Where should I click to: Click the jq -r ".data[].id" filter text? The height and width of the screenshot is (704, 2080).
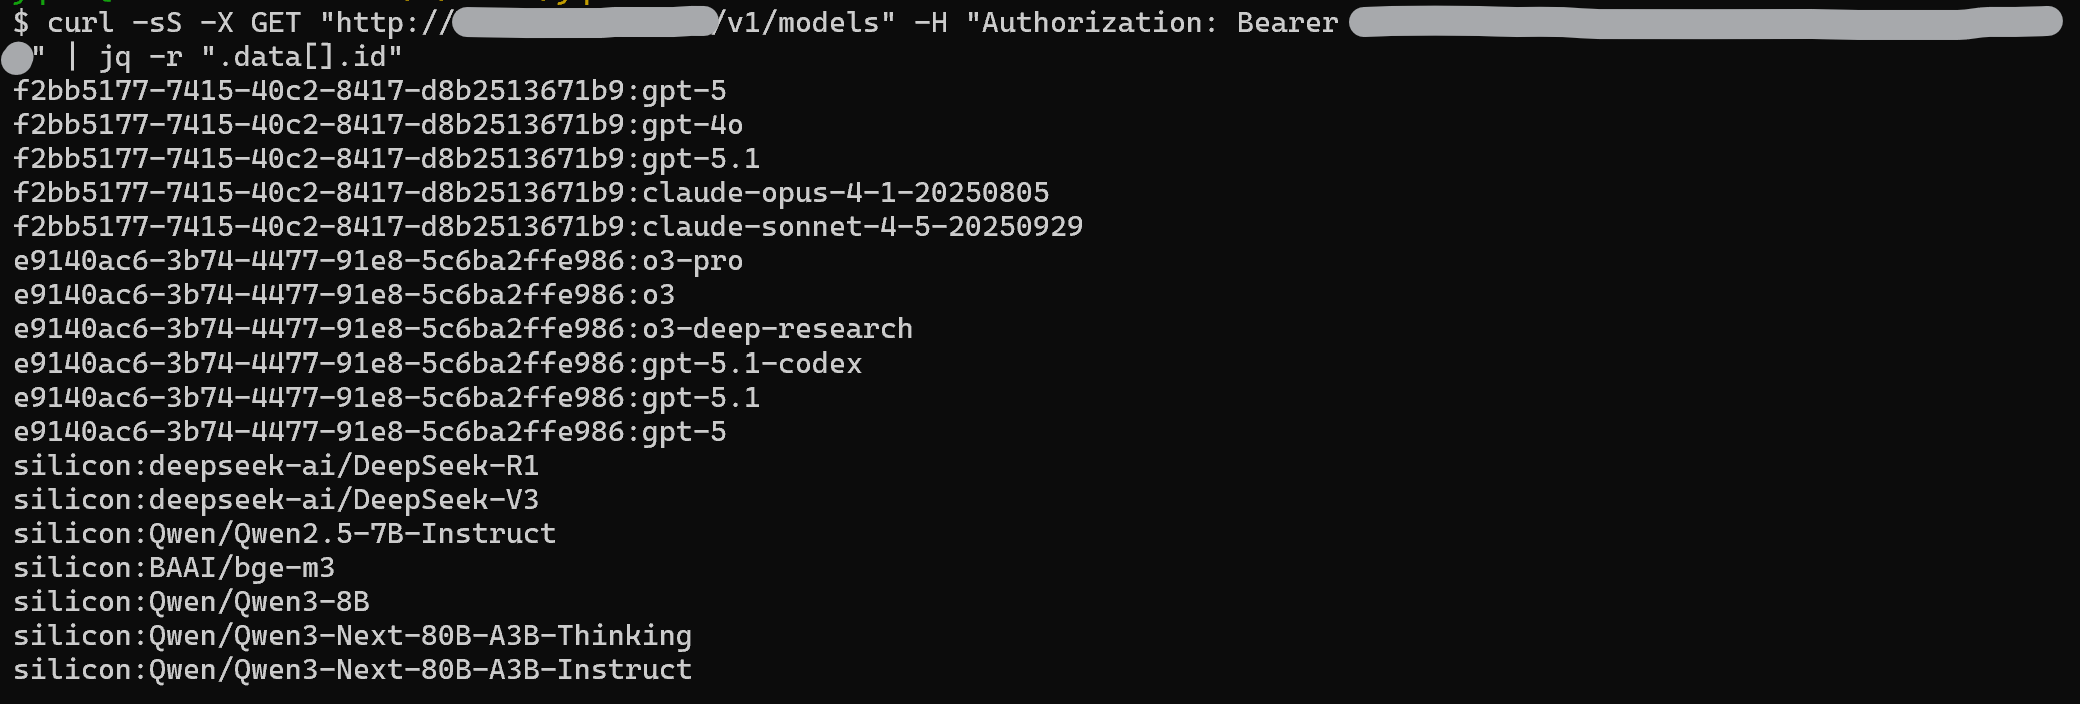pos(250,56)
